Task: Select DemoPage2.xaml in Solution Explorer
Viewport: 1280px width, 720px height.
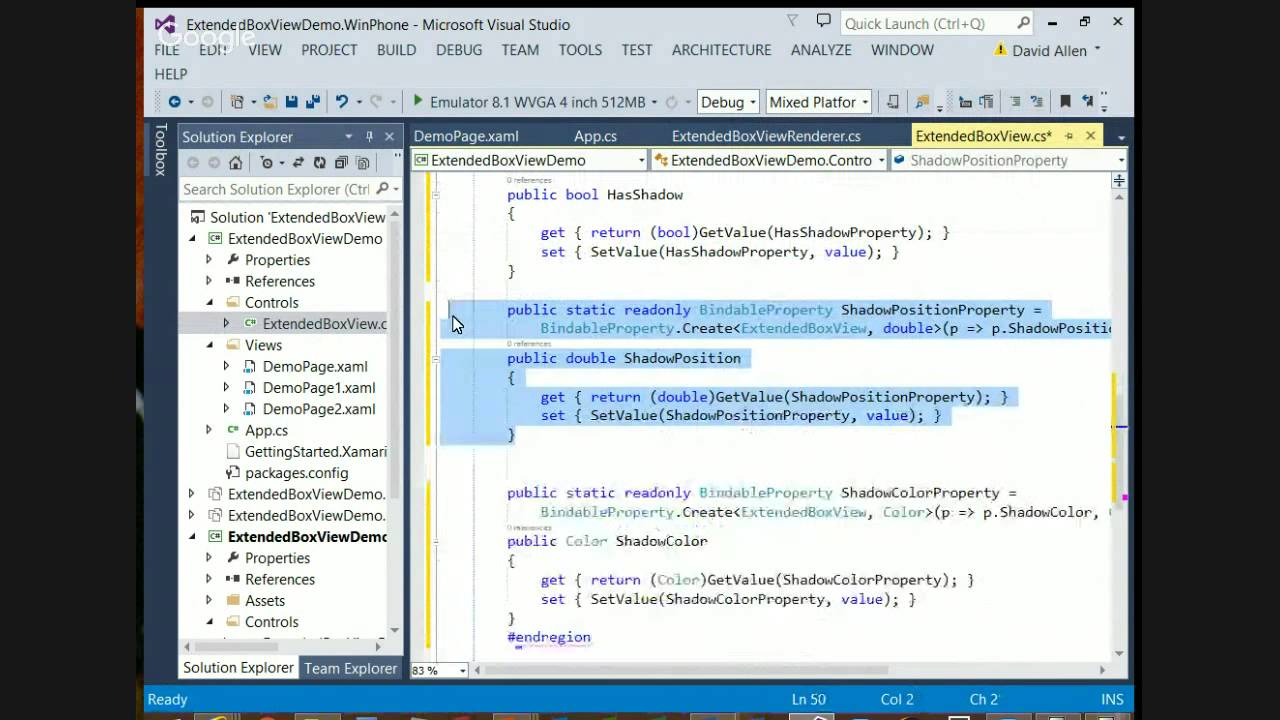Action: point(319,409)
